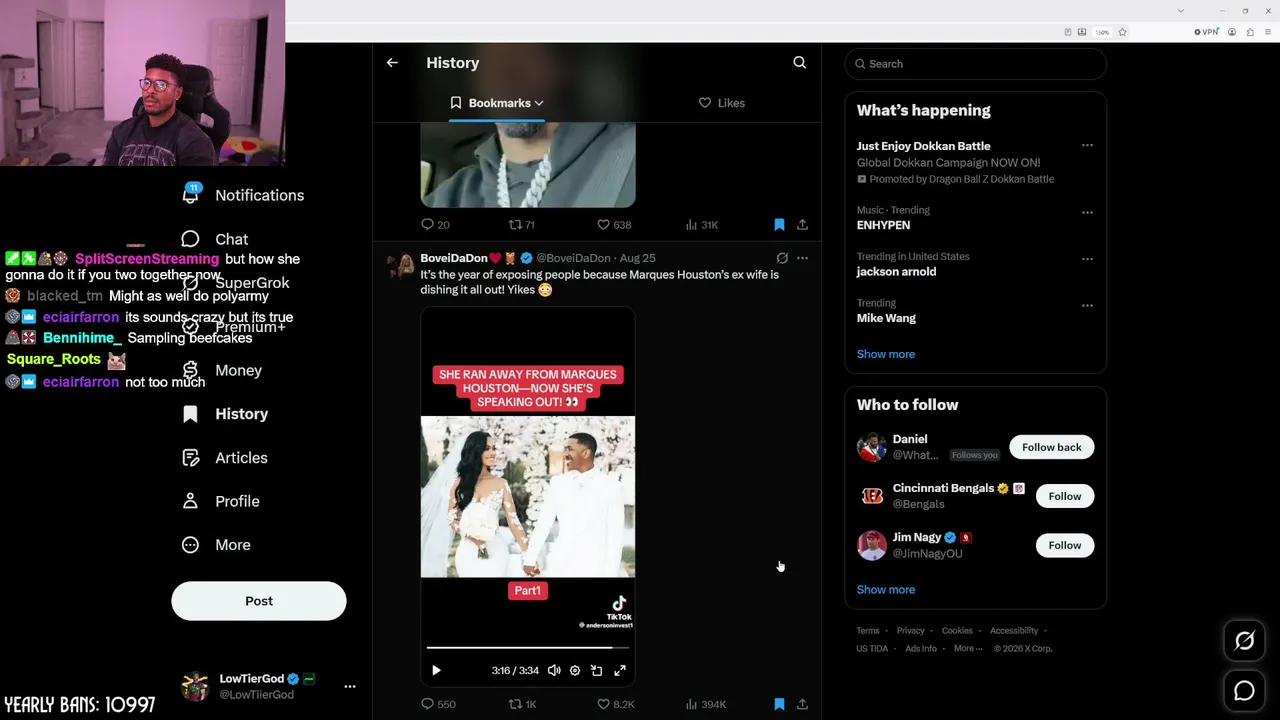
Task: Go to Profile in sidebar
Action: tap(221, 501)
